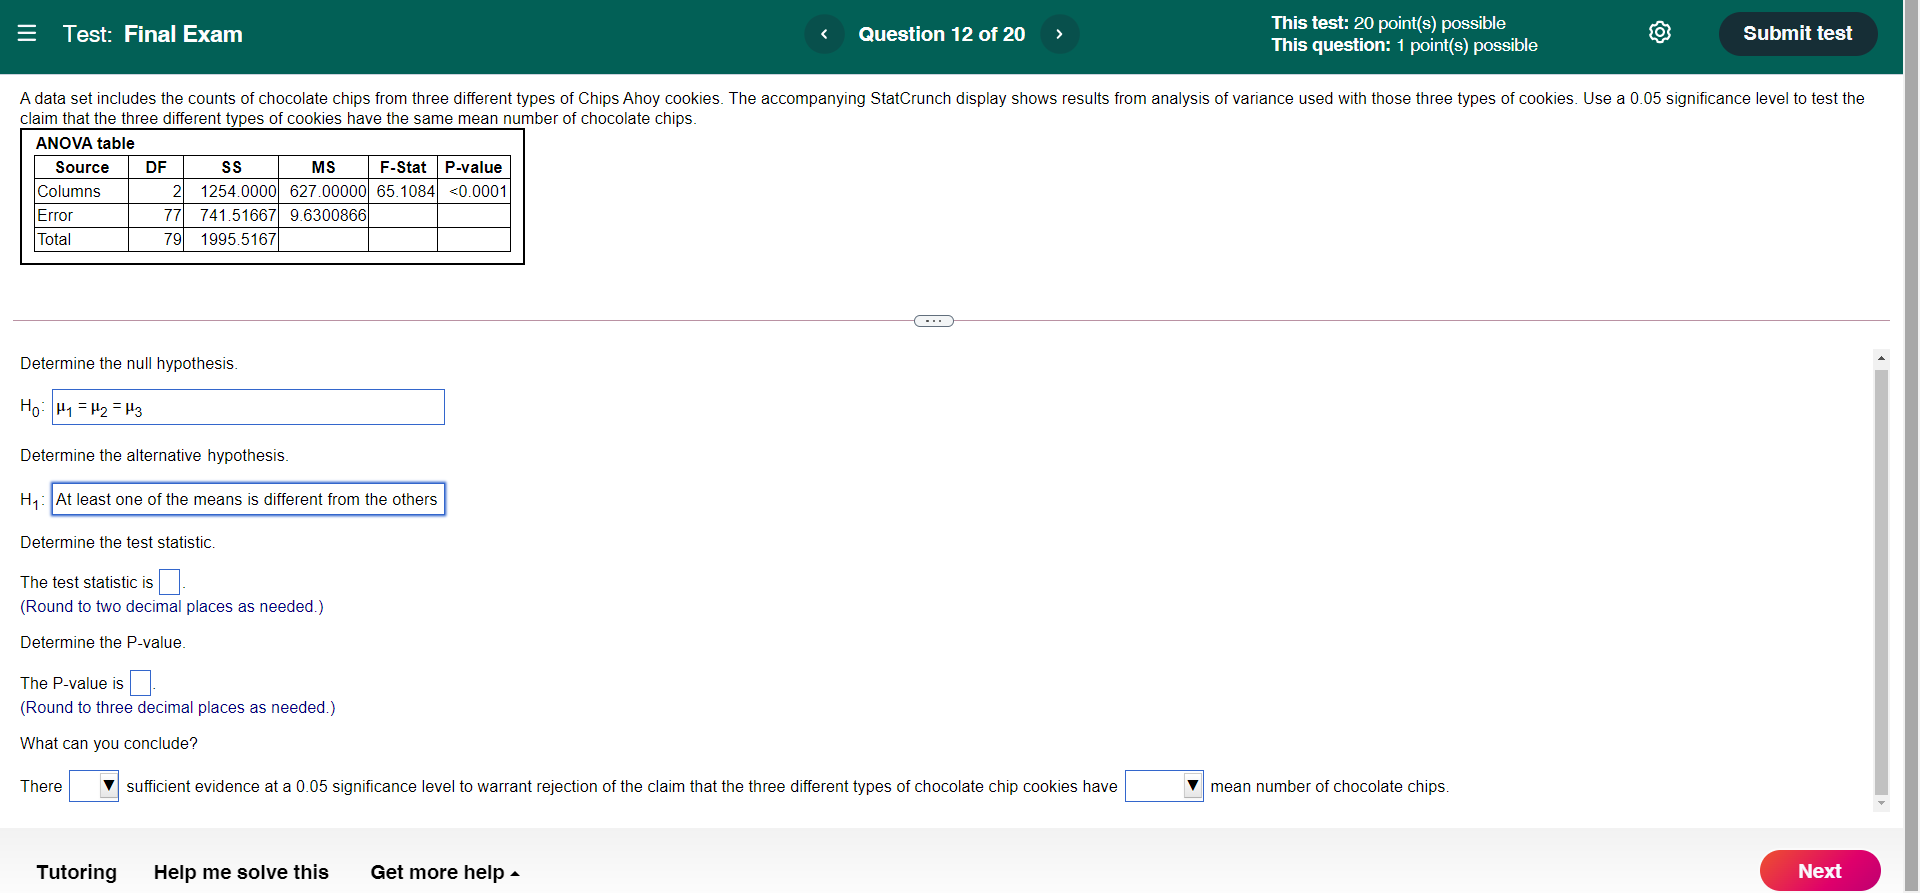Click the Columns row label
Image resolution: width=1920 pixels, height=893 pixels.
(69, 191)
